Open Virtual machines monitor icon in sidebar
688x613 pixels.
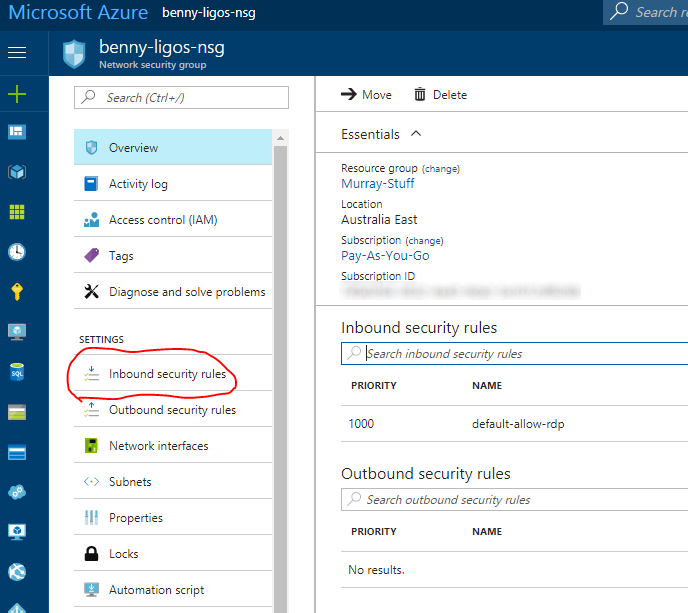click(17, 332)
